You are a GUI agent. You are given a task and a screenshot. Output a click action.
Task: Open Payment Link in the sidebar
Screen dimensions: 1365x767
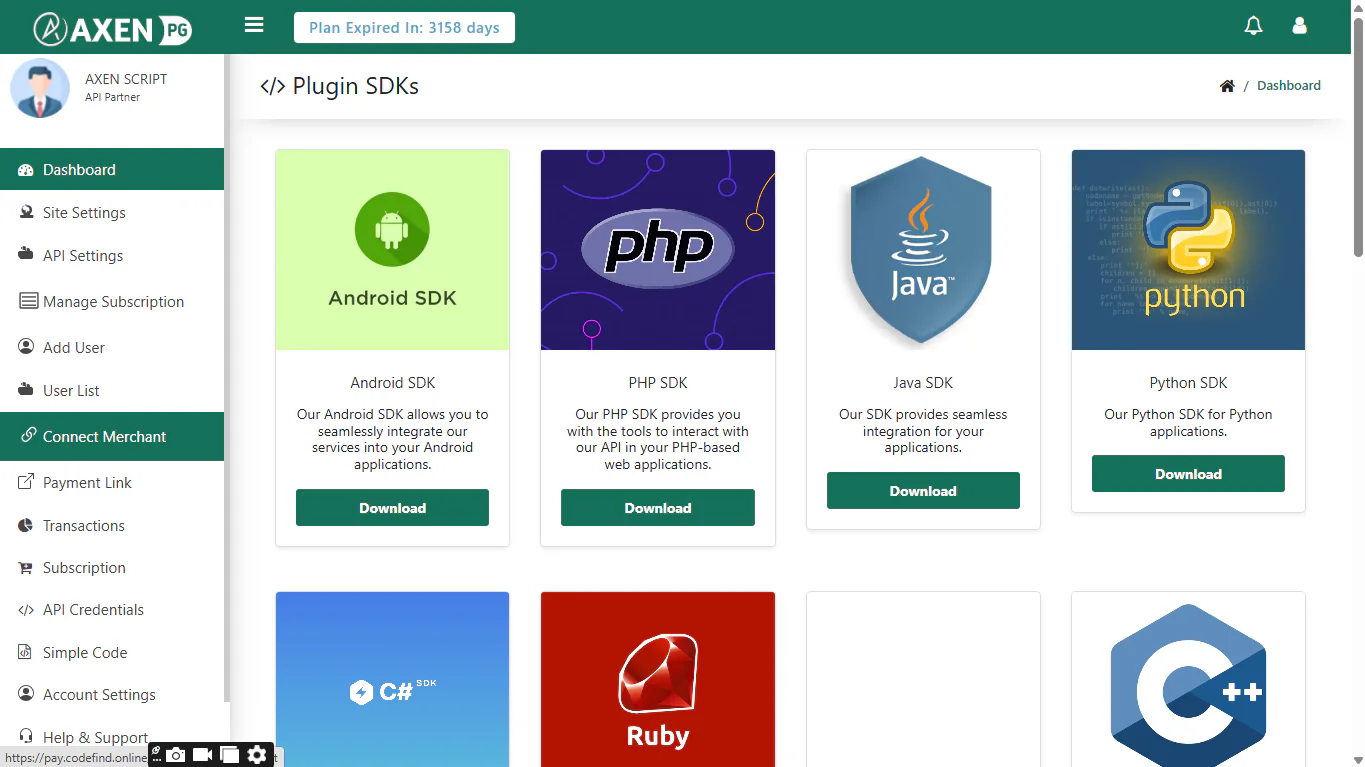(x=112, y=482)
